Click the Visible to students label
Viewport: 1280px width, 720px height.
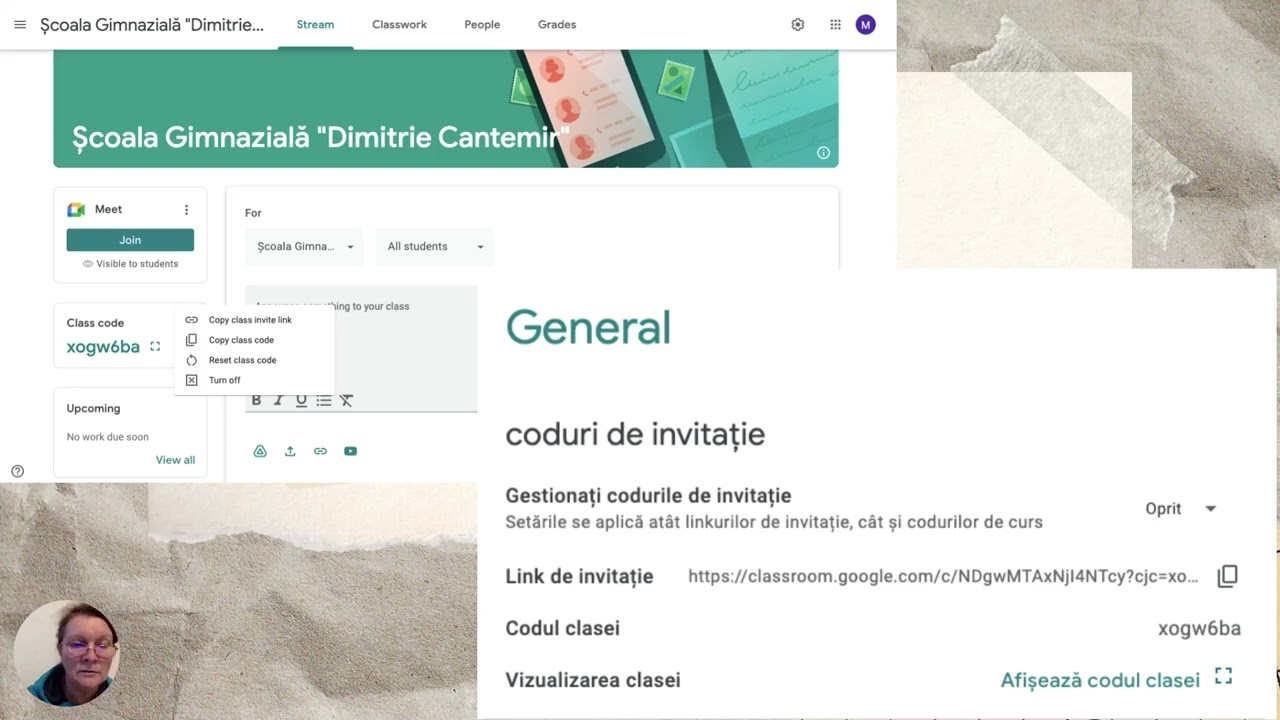(130, 264)
